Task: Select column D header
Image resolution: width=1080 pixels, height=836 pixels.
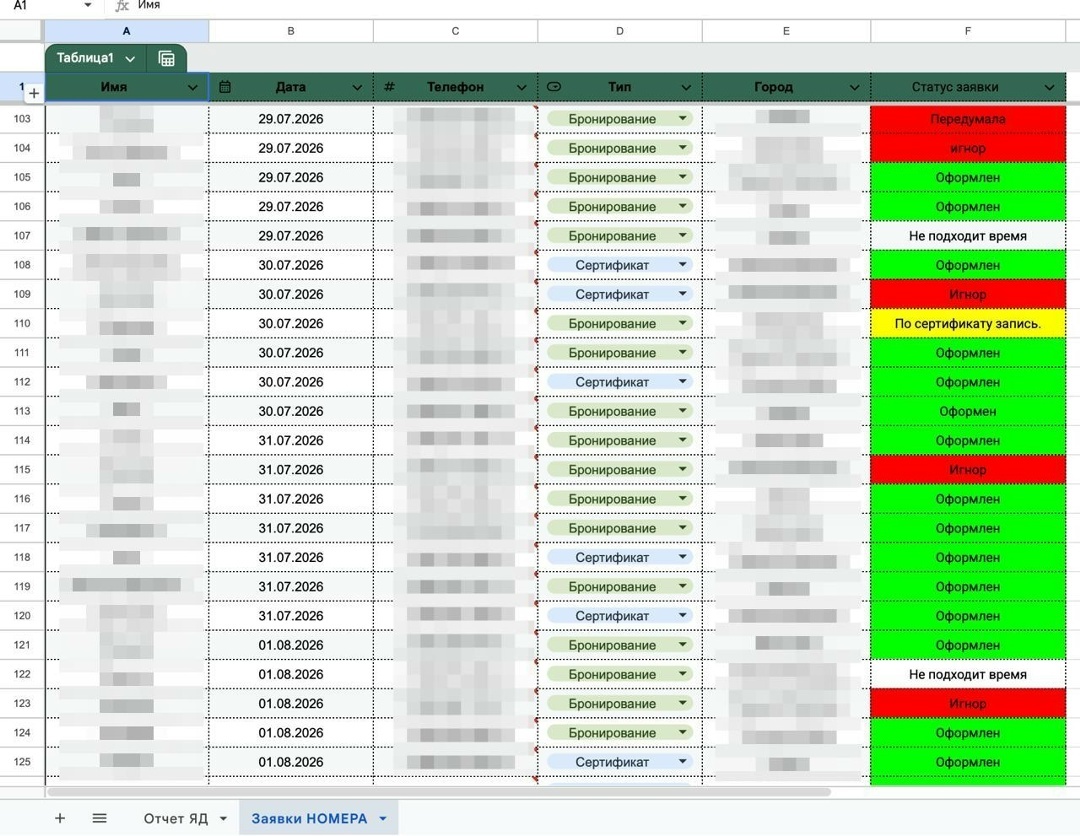Action: click(x=620, y=31)
